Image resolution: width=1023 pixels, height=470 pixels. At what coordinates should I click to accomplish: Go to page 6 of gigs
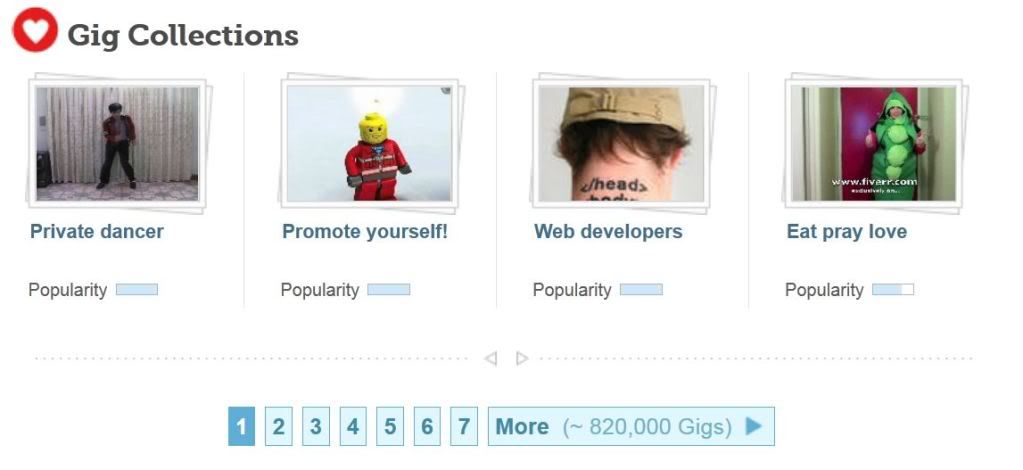click(x=427, y=426)
